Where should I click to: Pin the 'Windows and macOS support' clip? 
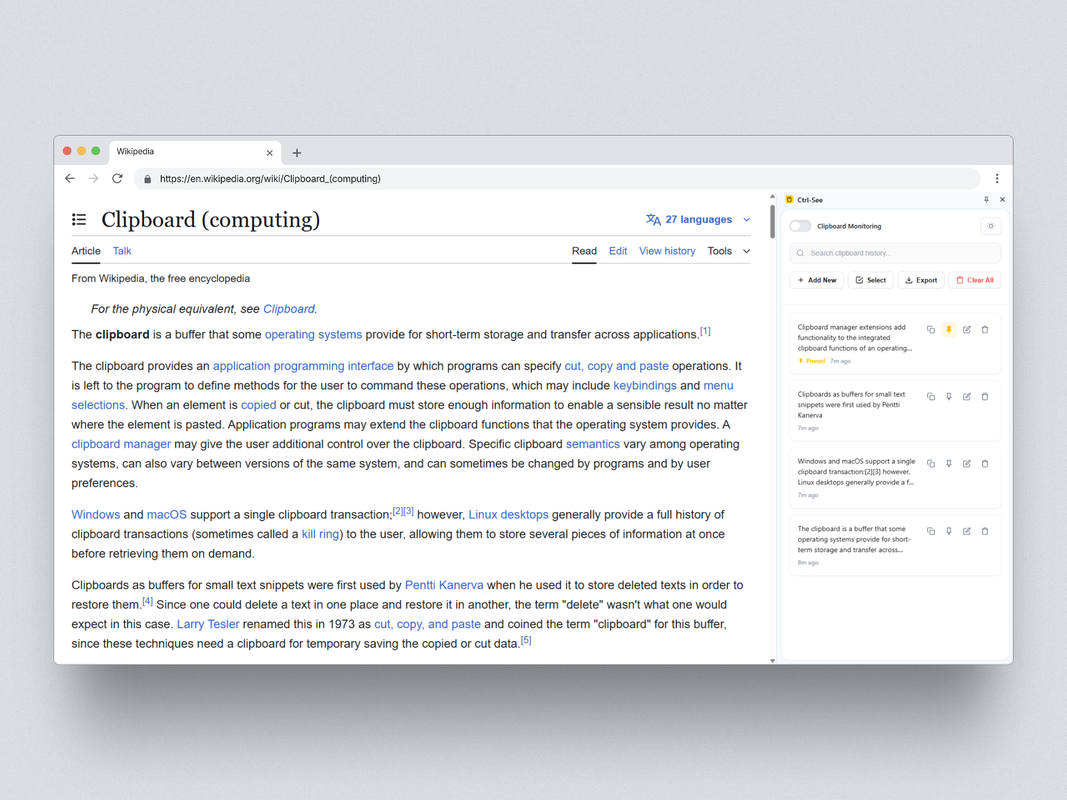pyautogui.click(x=949, y=464)
